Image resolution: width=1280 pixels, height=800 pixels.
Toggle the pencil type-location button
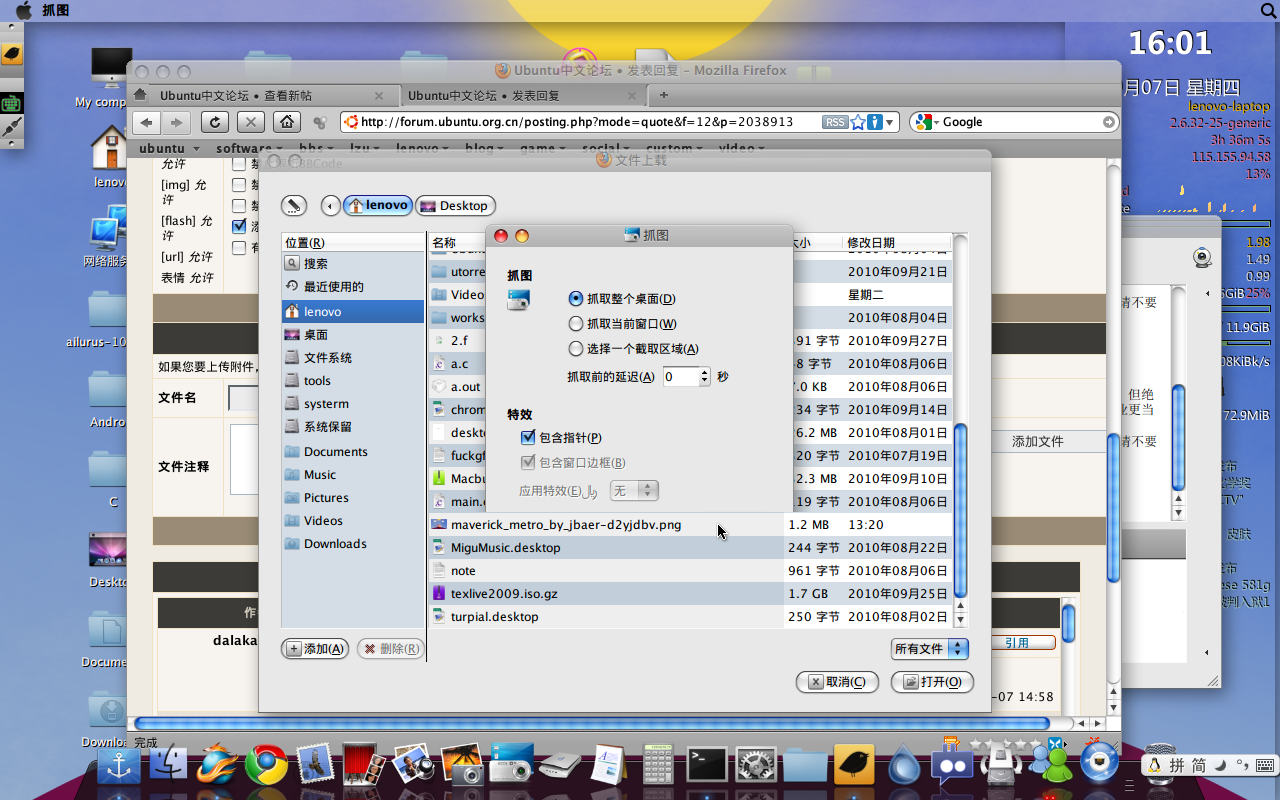(293, 205)
